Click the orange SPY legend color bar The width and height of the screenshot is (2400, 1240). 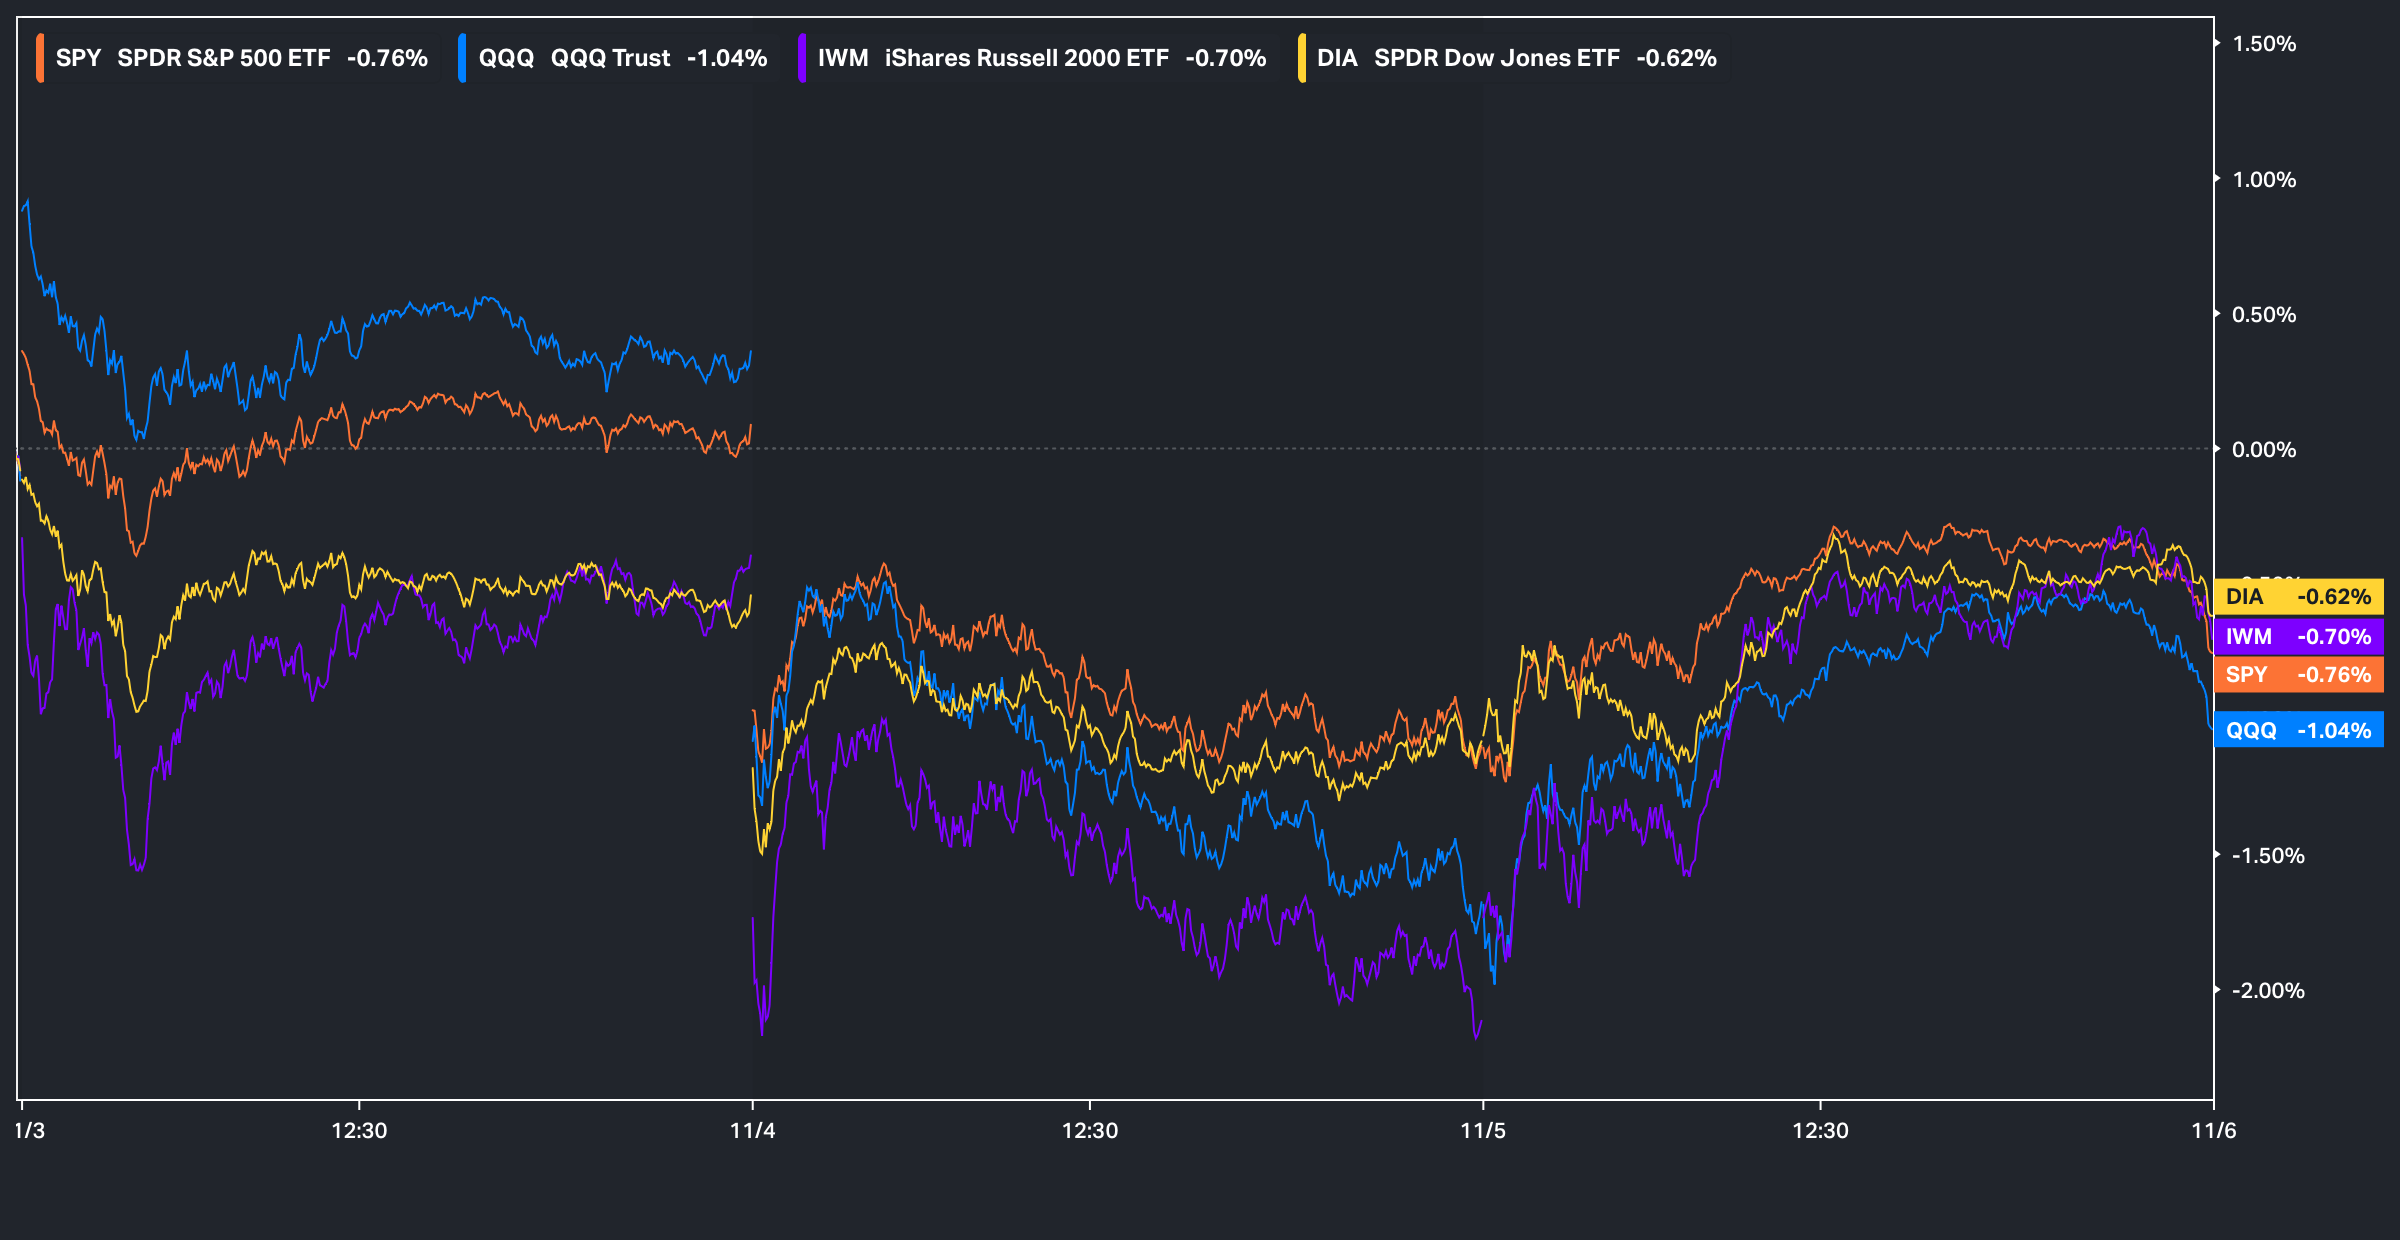[40, 58]
